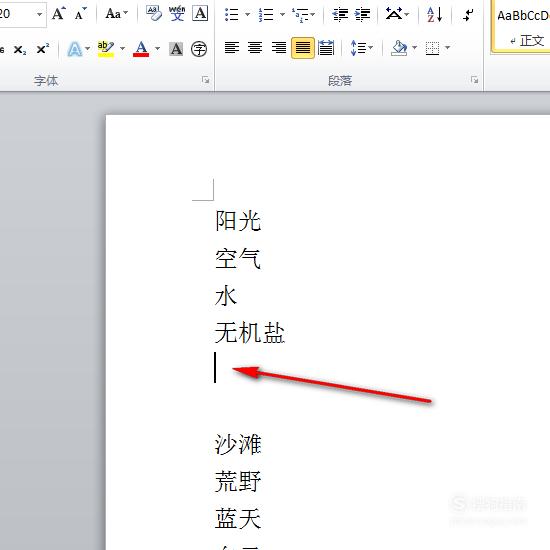The image size is (550, 550).
Task: Open the Change Case (Aa) menu
Action: pos(116,14)
